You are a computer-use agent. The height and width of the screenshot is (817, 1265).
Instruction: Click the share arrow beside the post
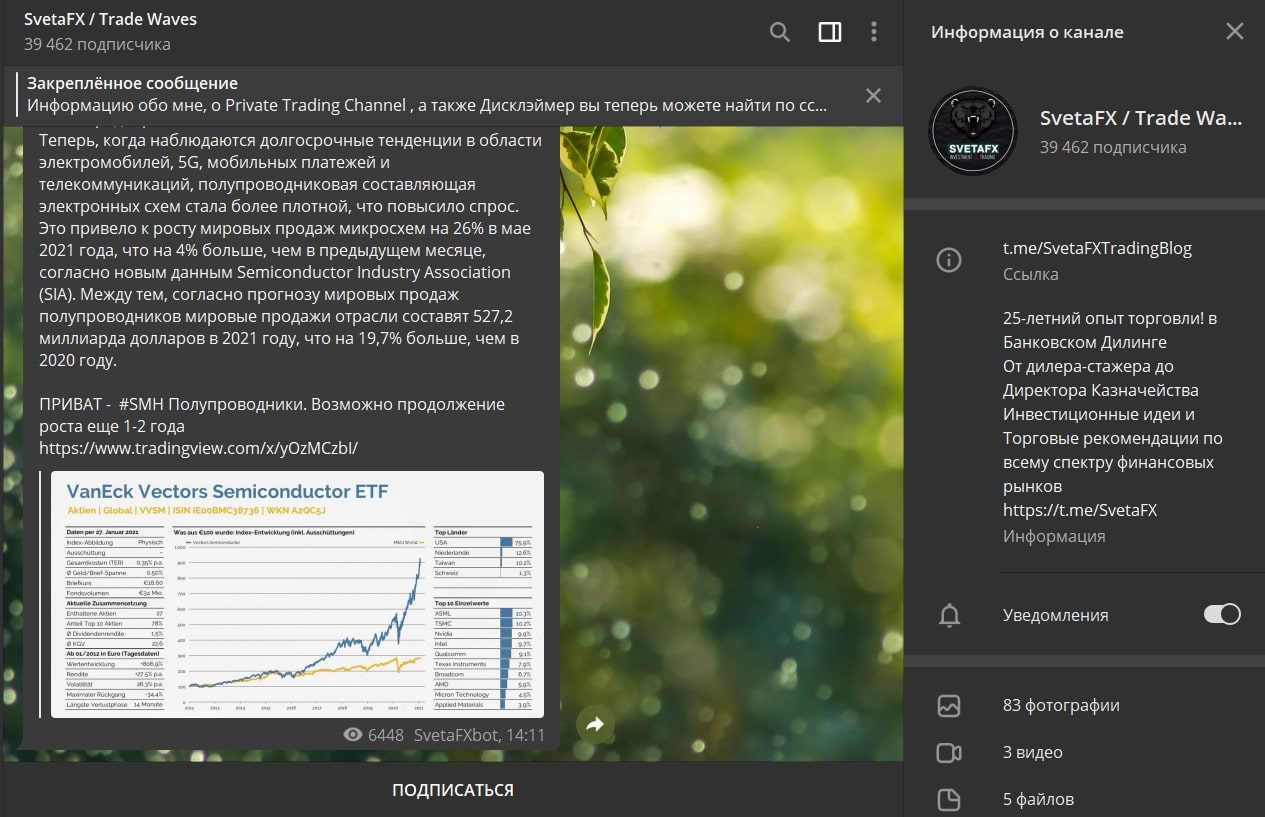click(595, 724)
